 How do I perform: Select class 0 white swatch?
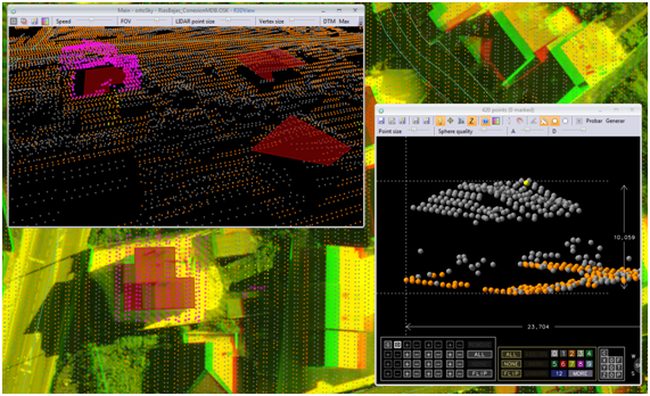pyautogui.click(x=554, y=354)
